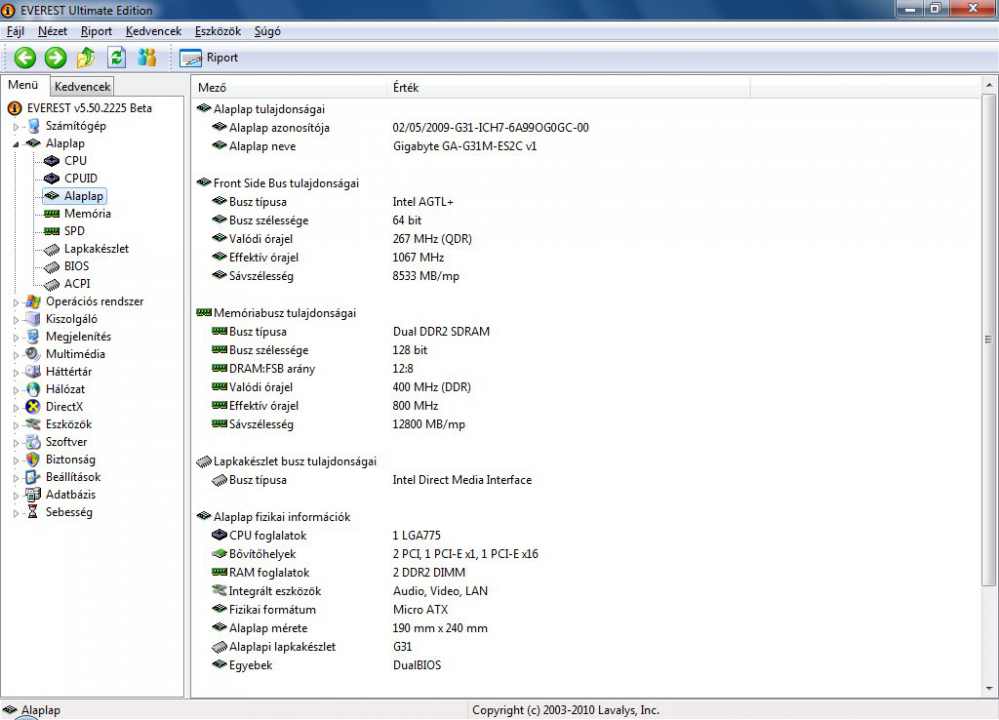Select Fizikai formátum Micro ATX row
The image size is (999, 720).
[x=330, y=610]
